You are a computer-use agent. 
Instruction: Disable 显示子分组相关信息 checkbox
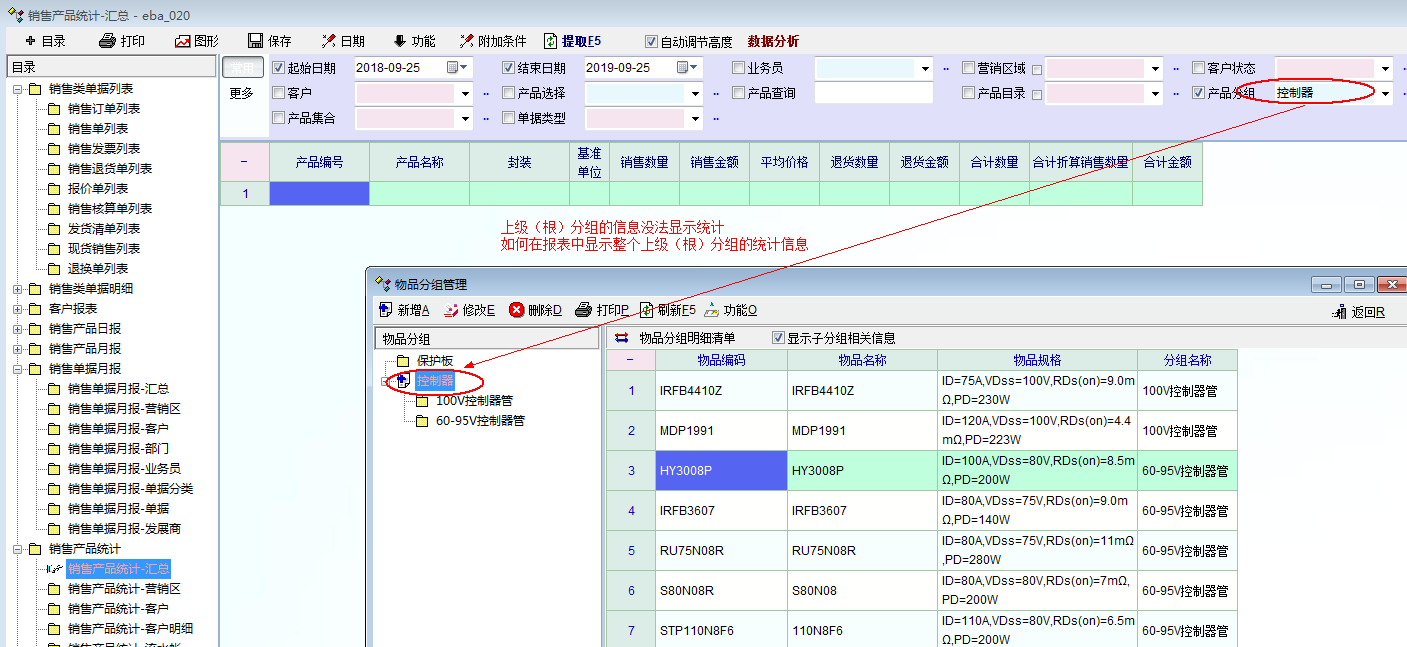point(779,338)
